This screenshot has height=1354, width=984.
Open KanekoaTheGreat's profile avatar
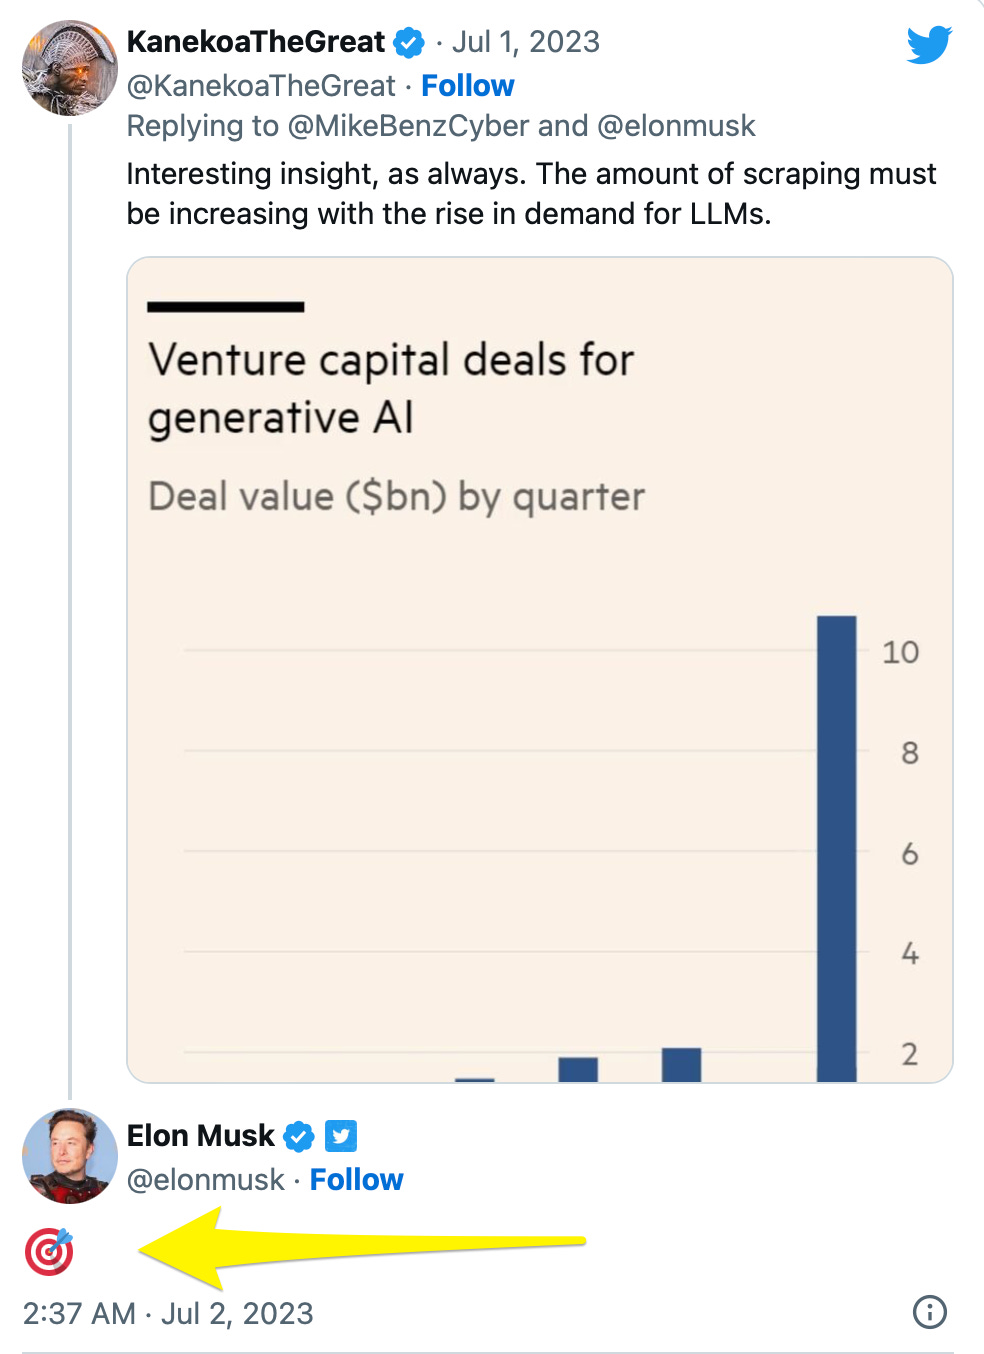[70, 68]
